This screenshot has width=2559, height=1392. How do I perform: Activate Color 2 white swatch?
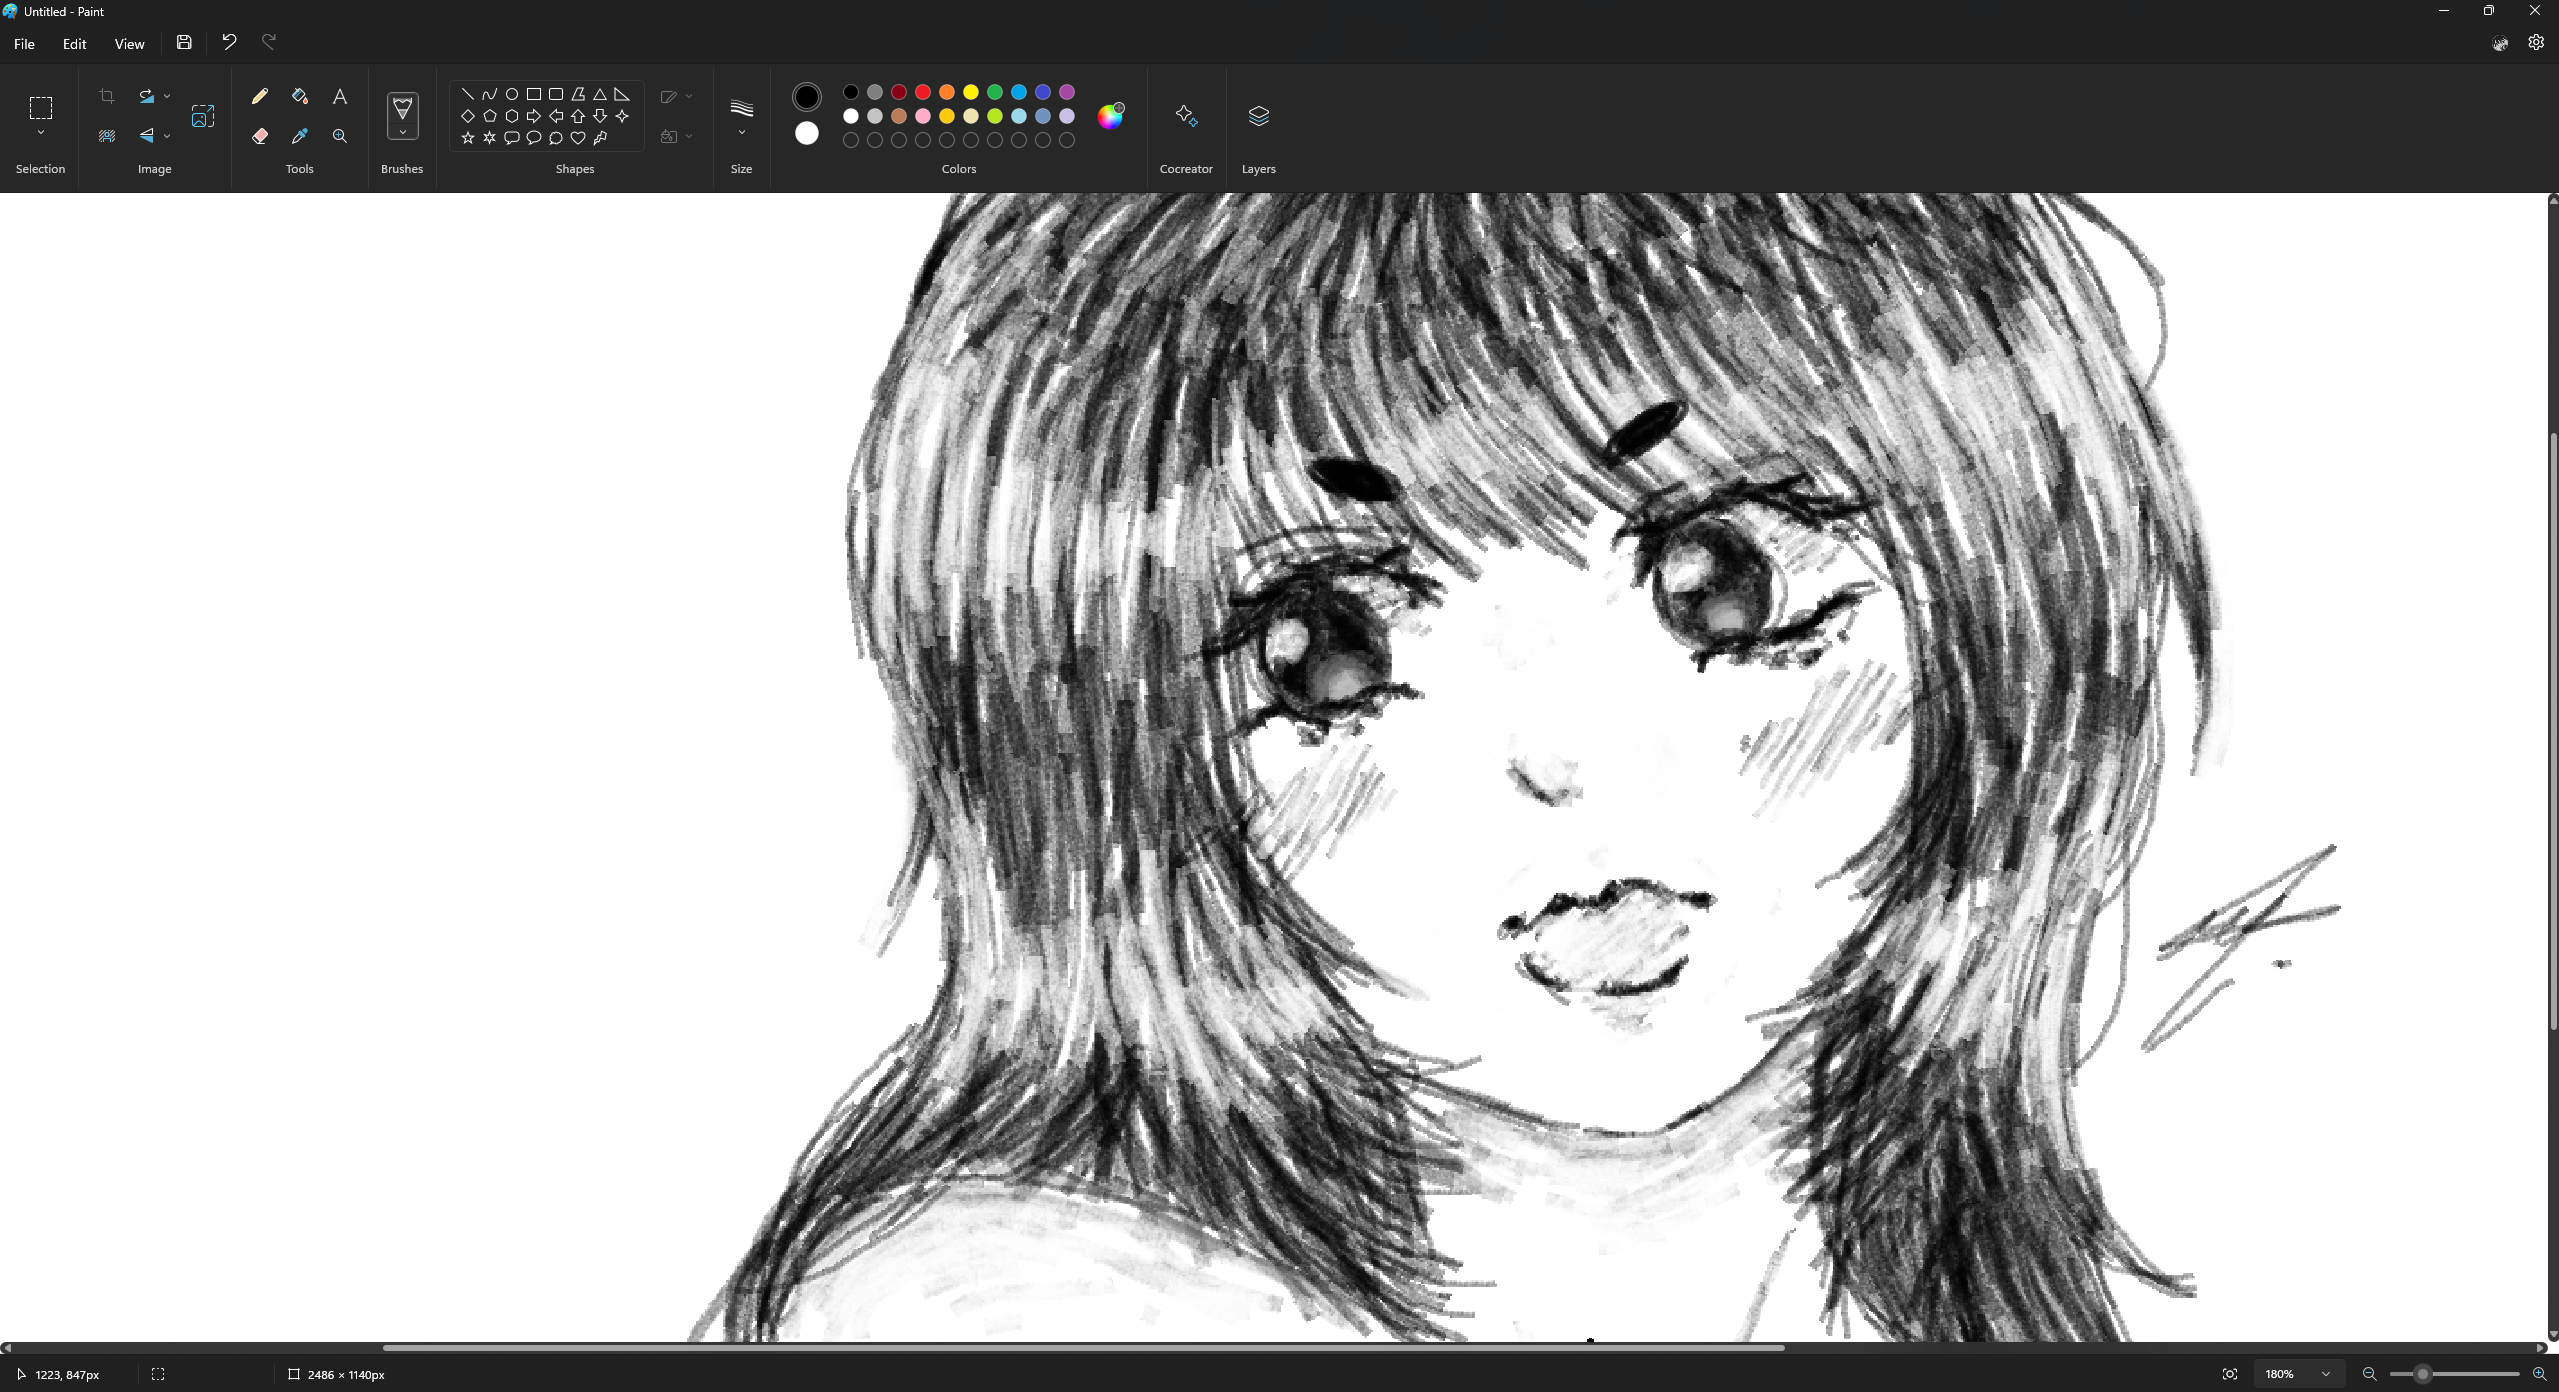point(806,133)
